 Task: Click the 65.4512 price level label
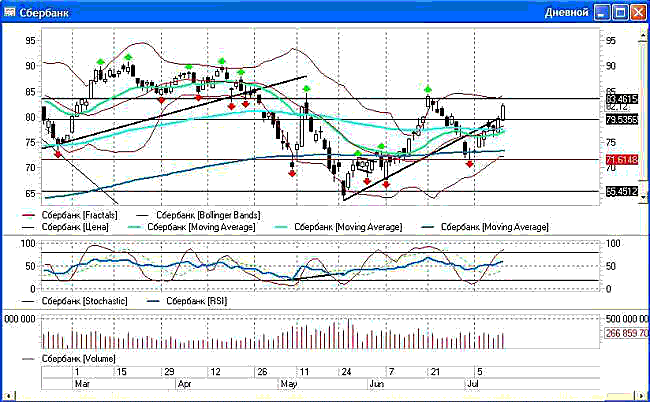click(621, 191)
